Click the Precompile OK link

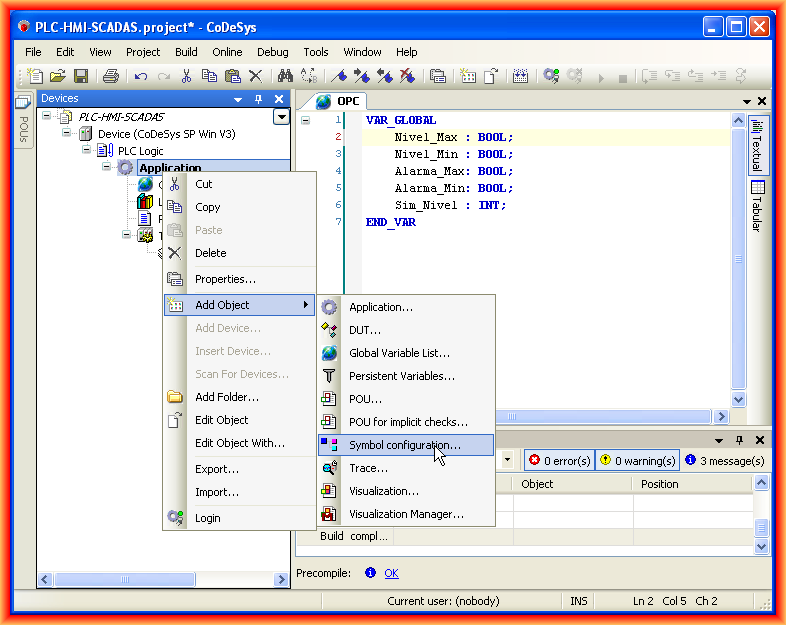pos(391,573)
